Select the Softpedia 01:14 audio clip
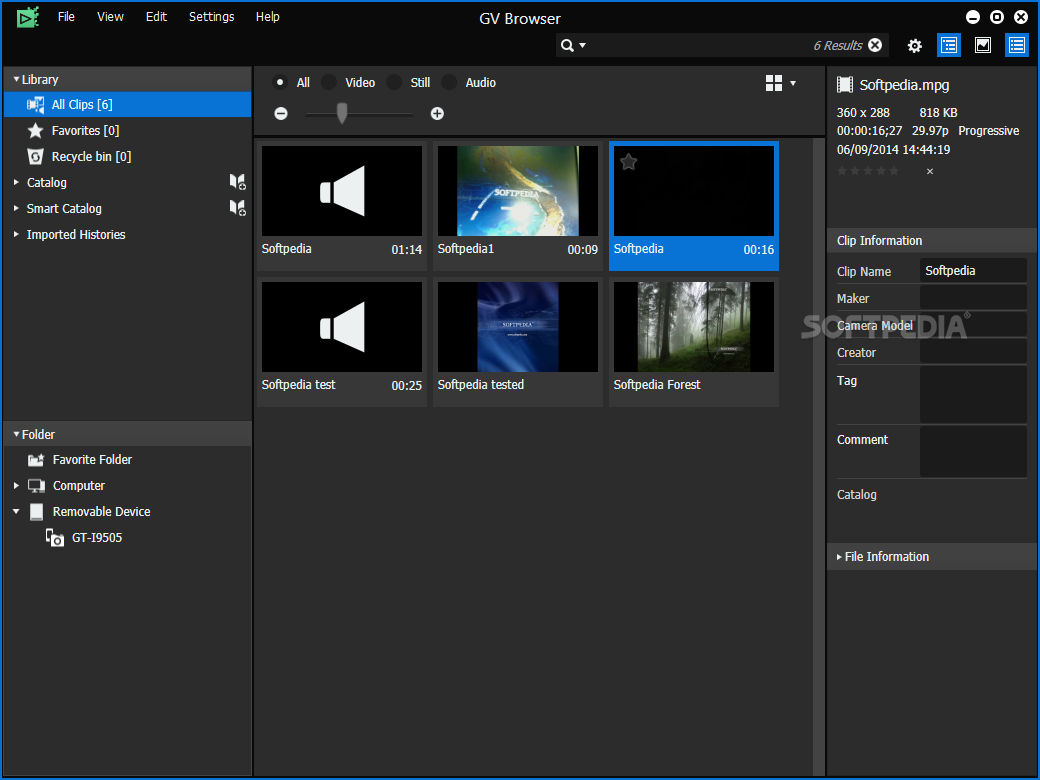Image resolution: width=1040 pixels, height=780 pixels. click(342, 204)
